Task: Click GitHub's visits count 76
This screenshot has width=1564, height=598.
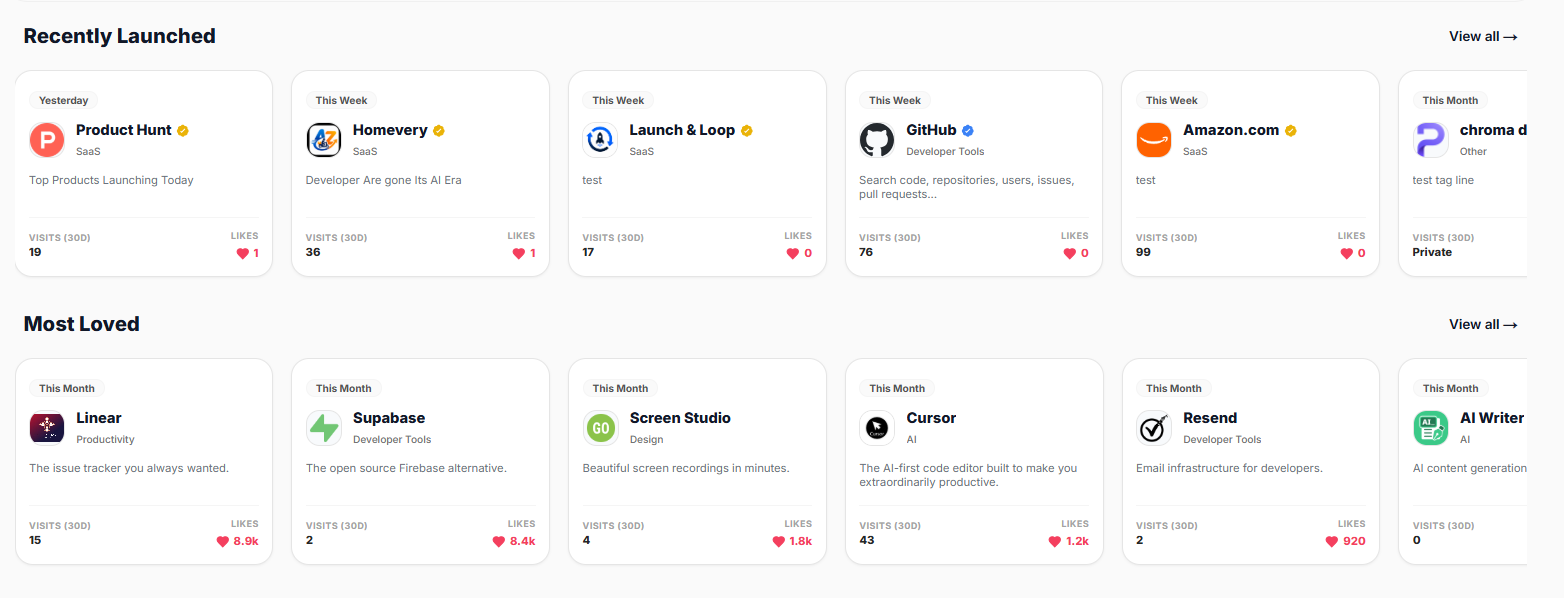Action: point(866,252)
